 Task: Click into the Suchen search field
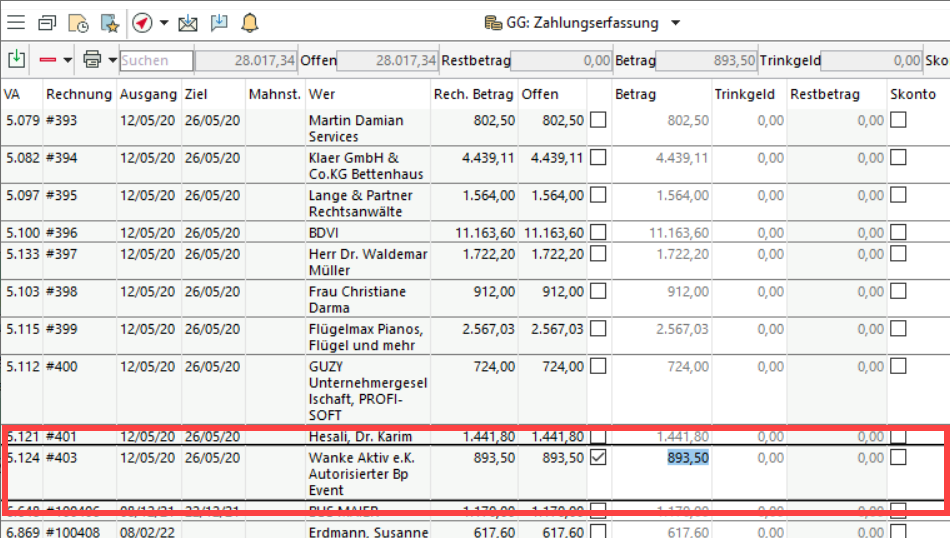click(156, 61)
